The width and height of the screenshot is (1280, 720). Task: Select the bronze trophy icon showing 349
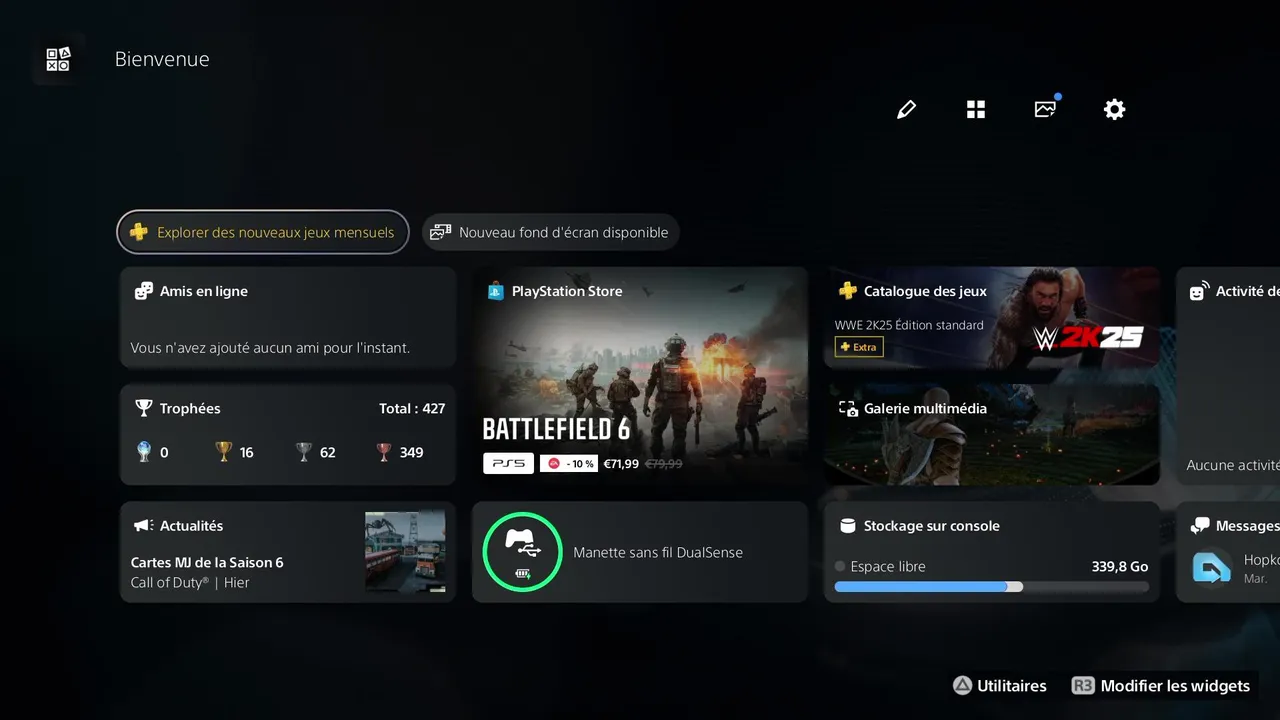click(384, 452)
